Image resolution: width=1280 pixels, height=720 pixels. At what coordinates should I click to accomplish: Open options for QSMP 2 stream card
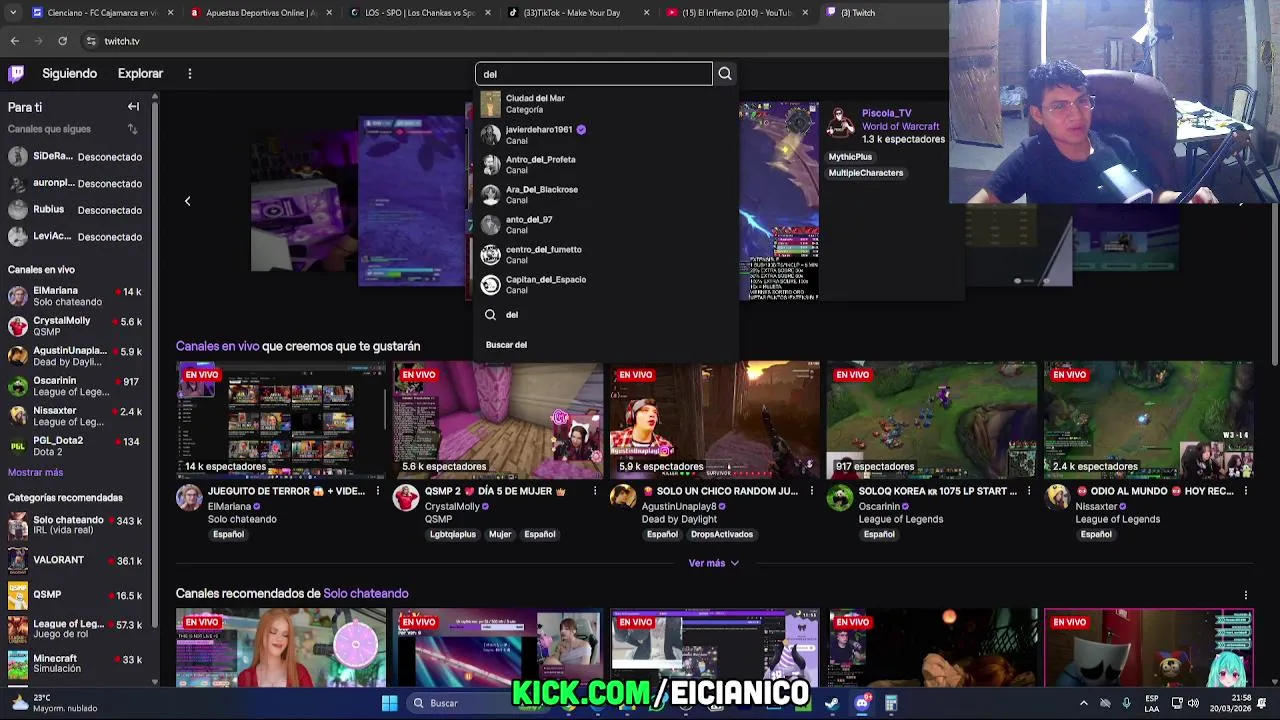click(595, 491)
